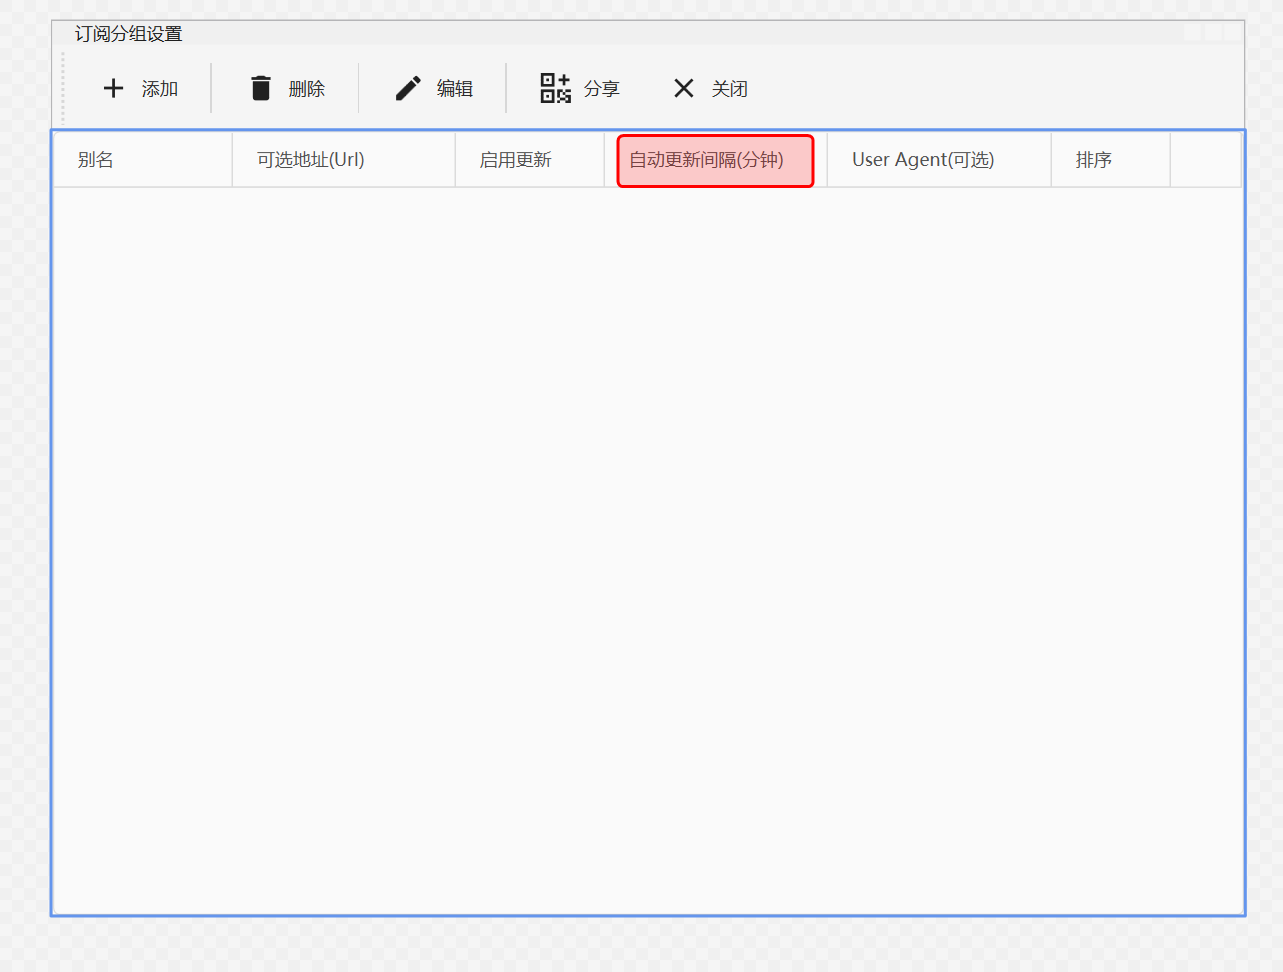
Task: Sort by the 别名 column header
Action: click(96, 160)
